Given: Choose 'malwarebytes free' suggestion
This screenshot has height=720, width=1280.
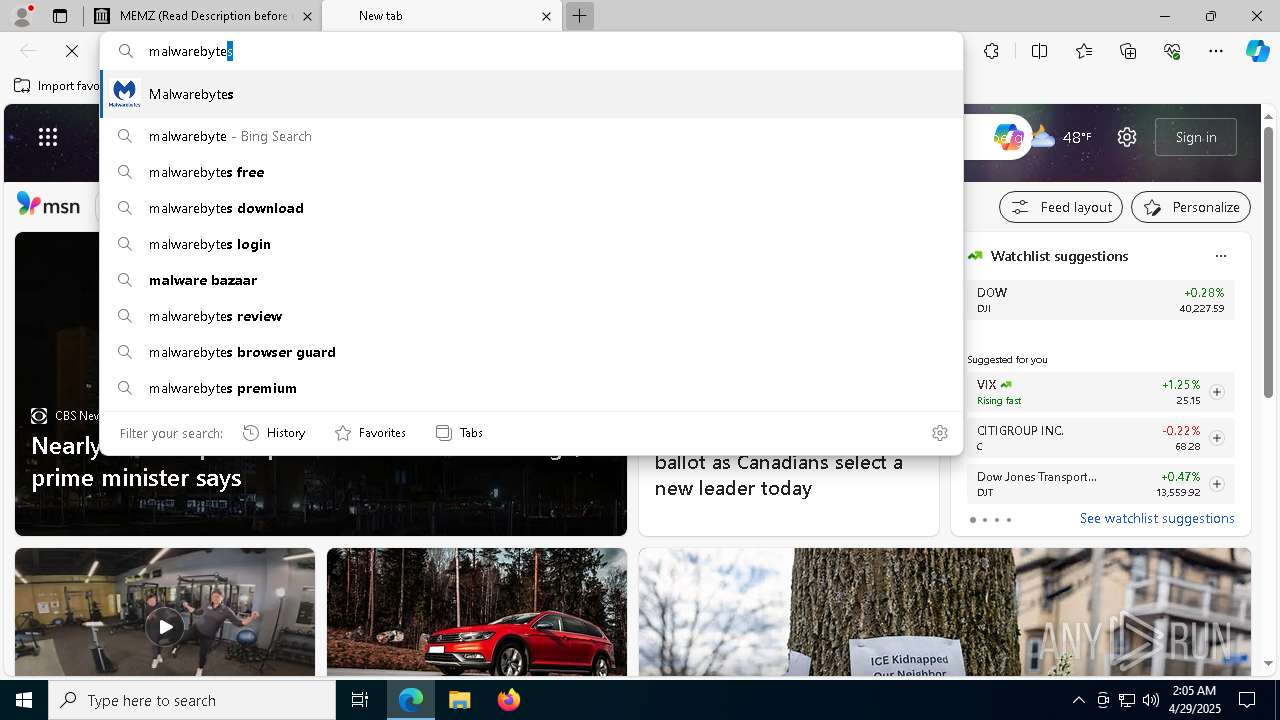Looking at the screenshot, I should coord(531,172).
